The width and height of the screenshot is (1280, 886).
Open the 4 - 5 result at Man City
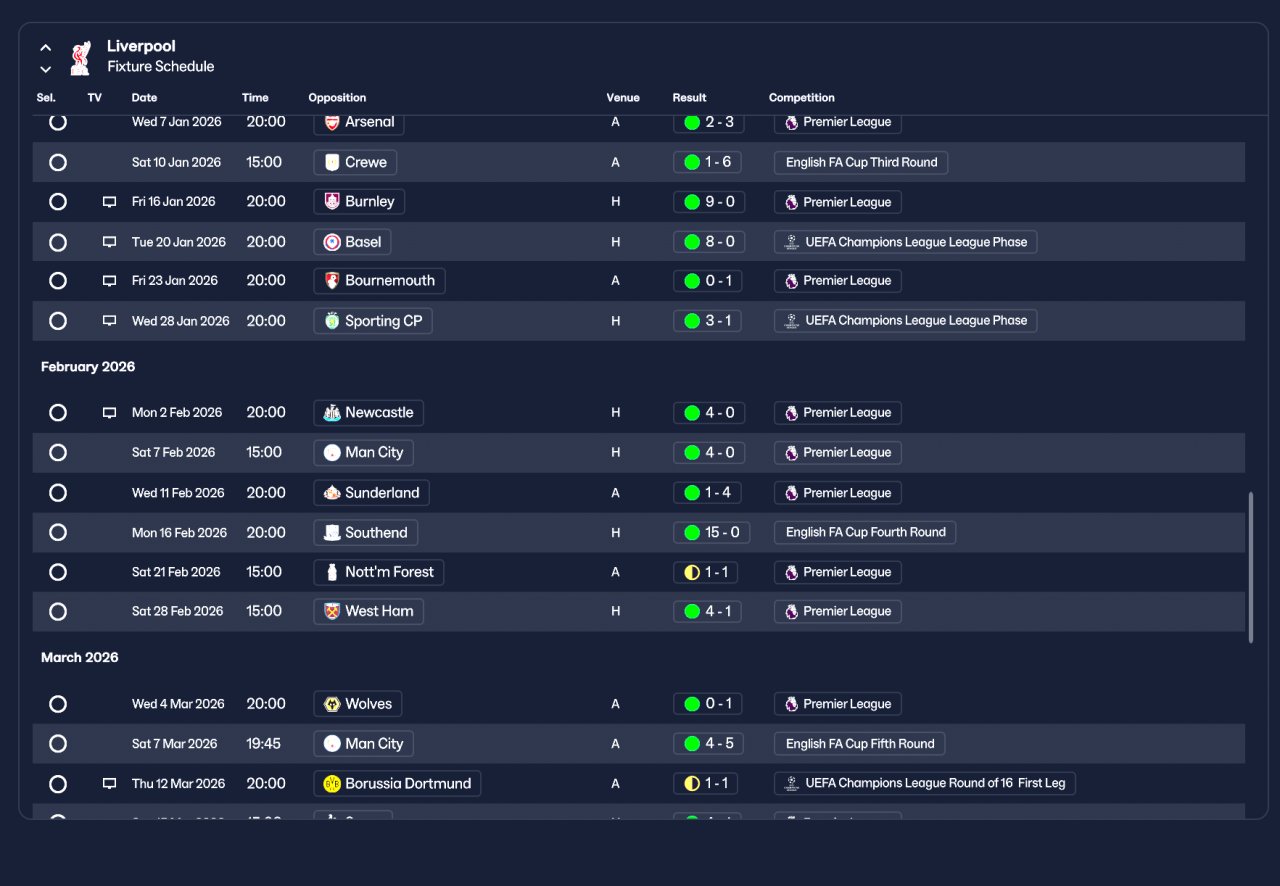709,744
